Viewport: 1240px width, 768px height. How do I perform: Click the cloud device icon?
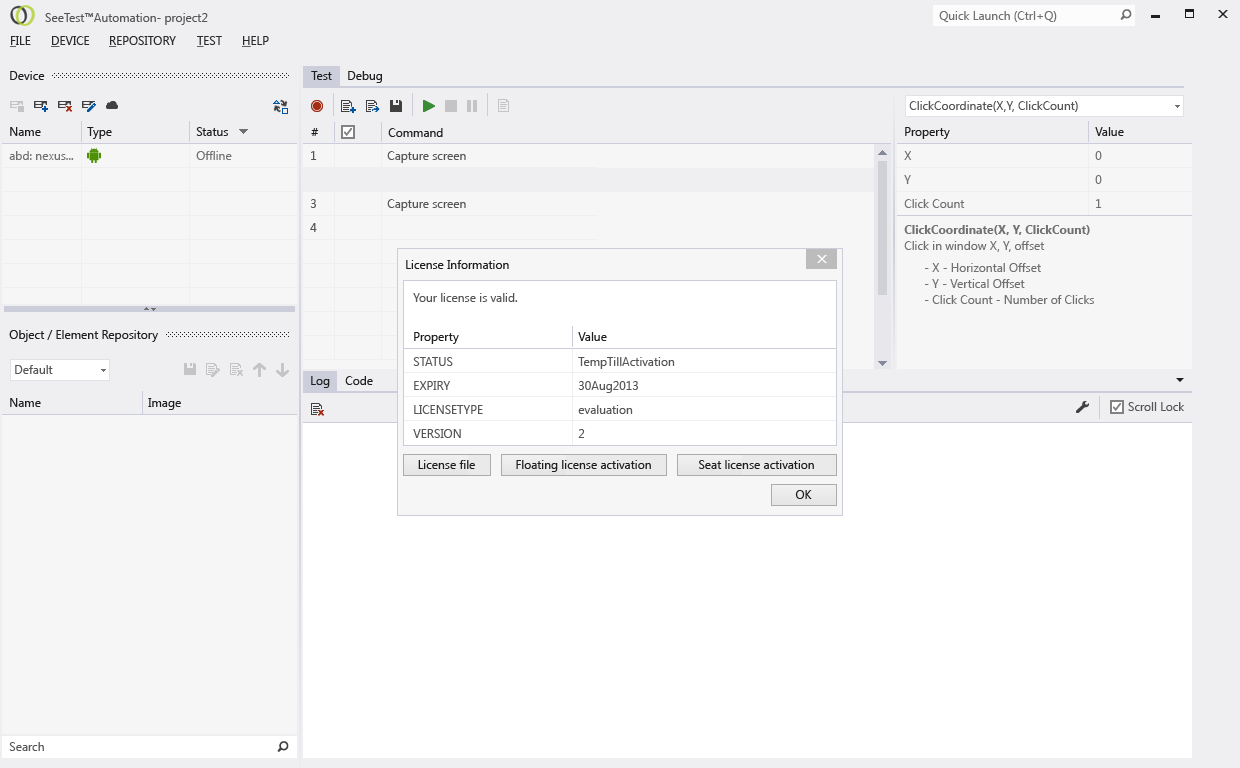point(112,106)
